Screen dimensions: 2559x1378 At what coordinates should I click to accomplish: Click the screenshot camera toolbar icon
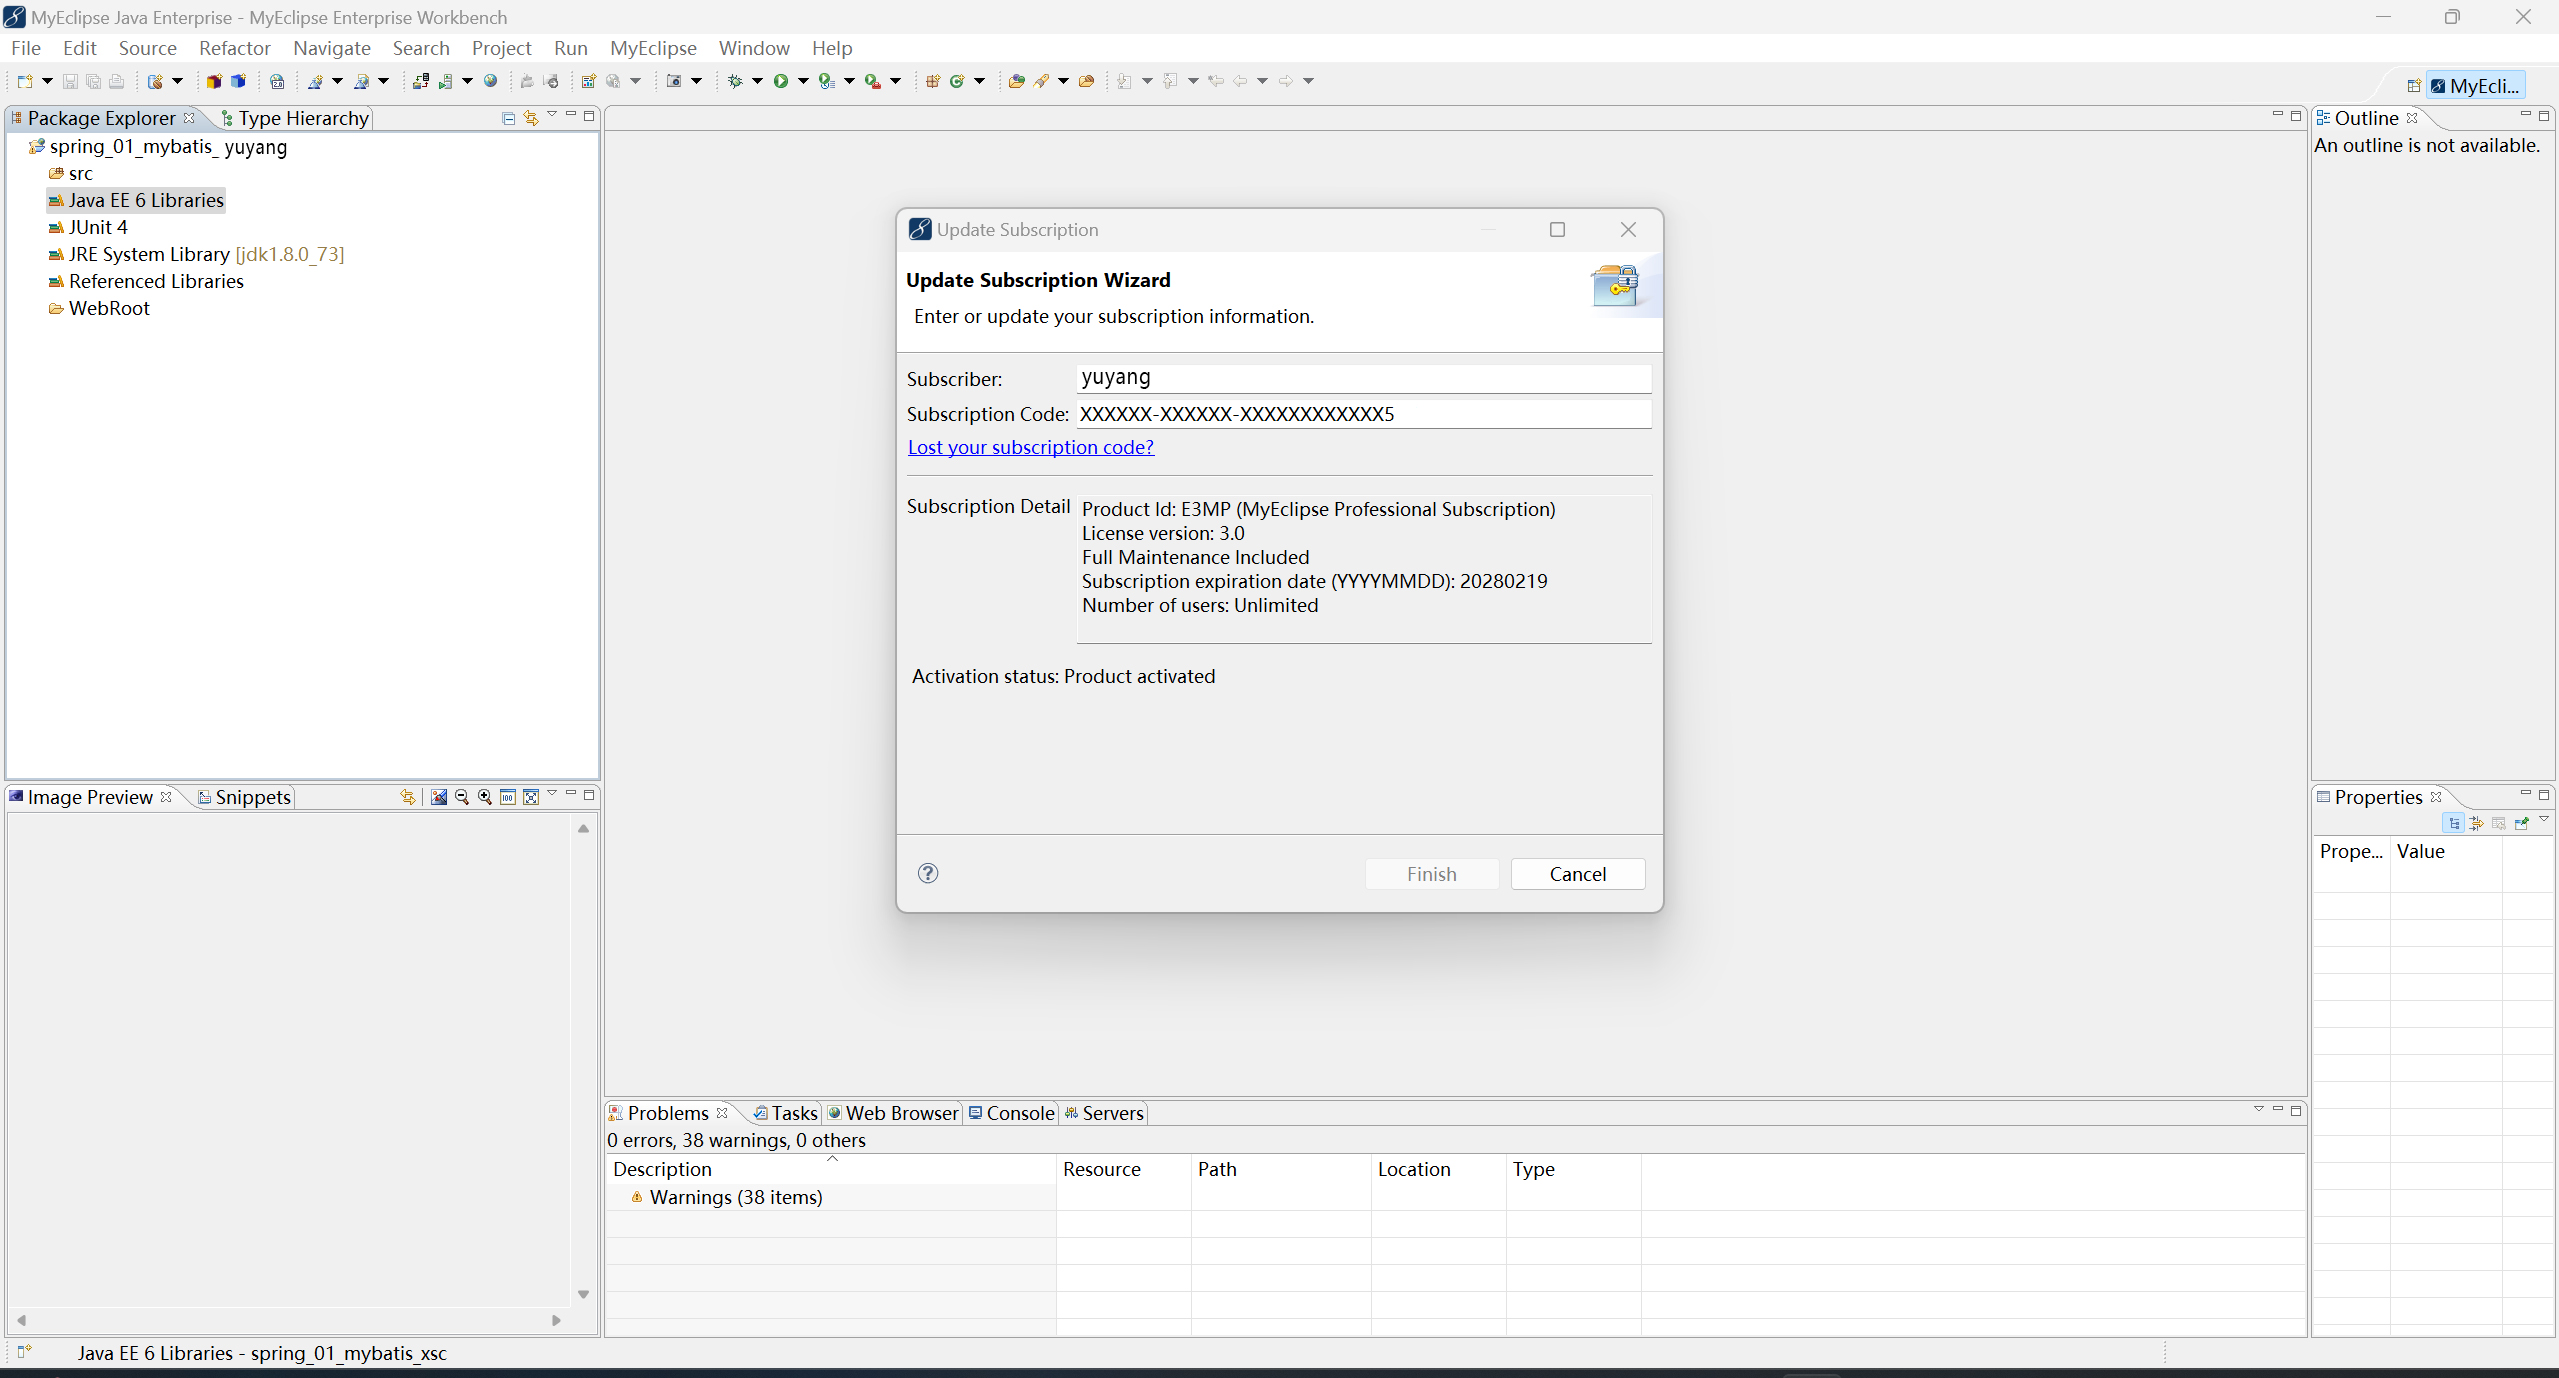(674, 81)
